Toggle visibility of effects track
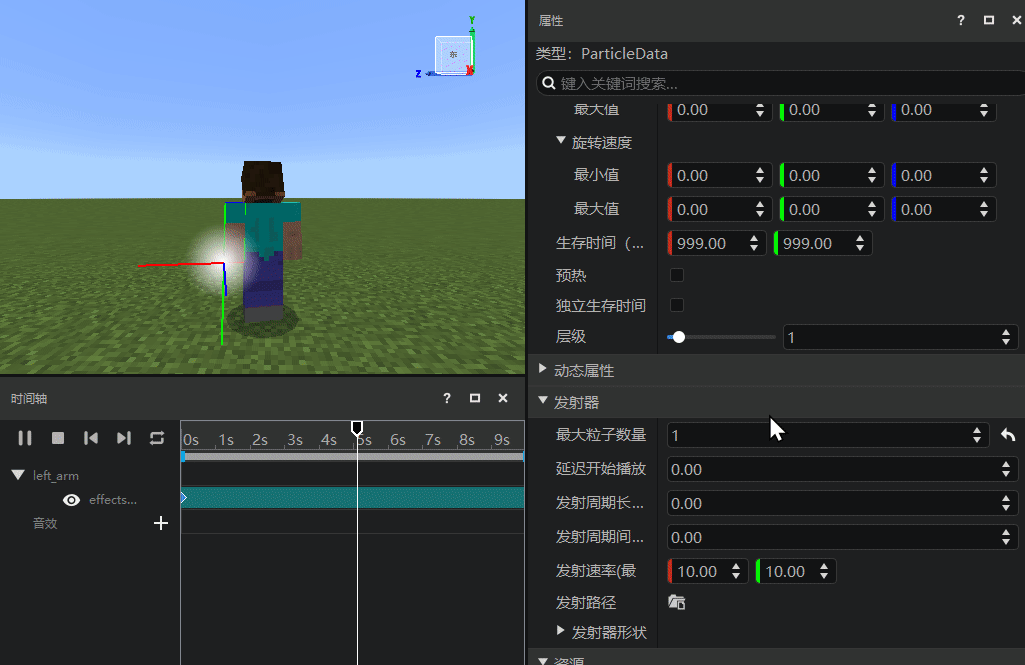Viewport: 1025px width, 665px height. (71, 500)
